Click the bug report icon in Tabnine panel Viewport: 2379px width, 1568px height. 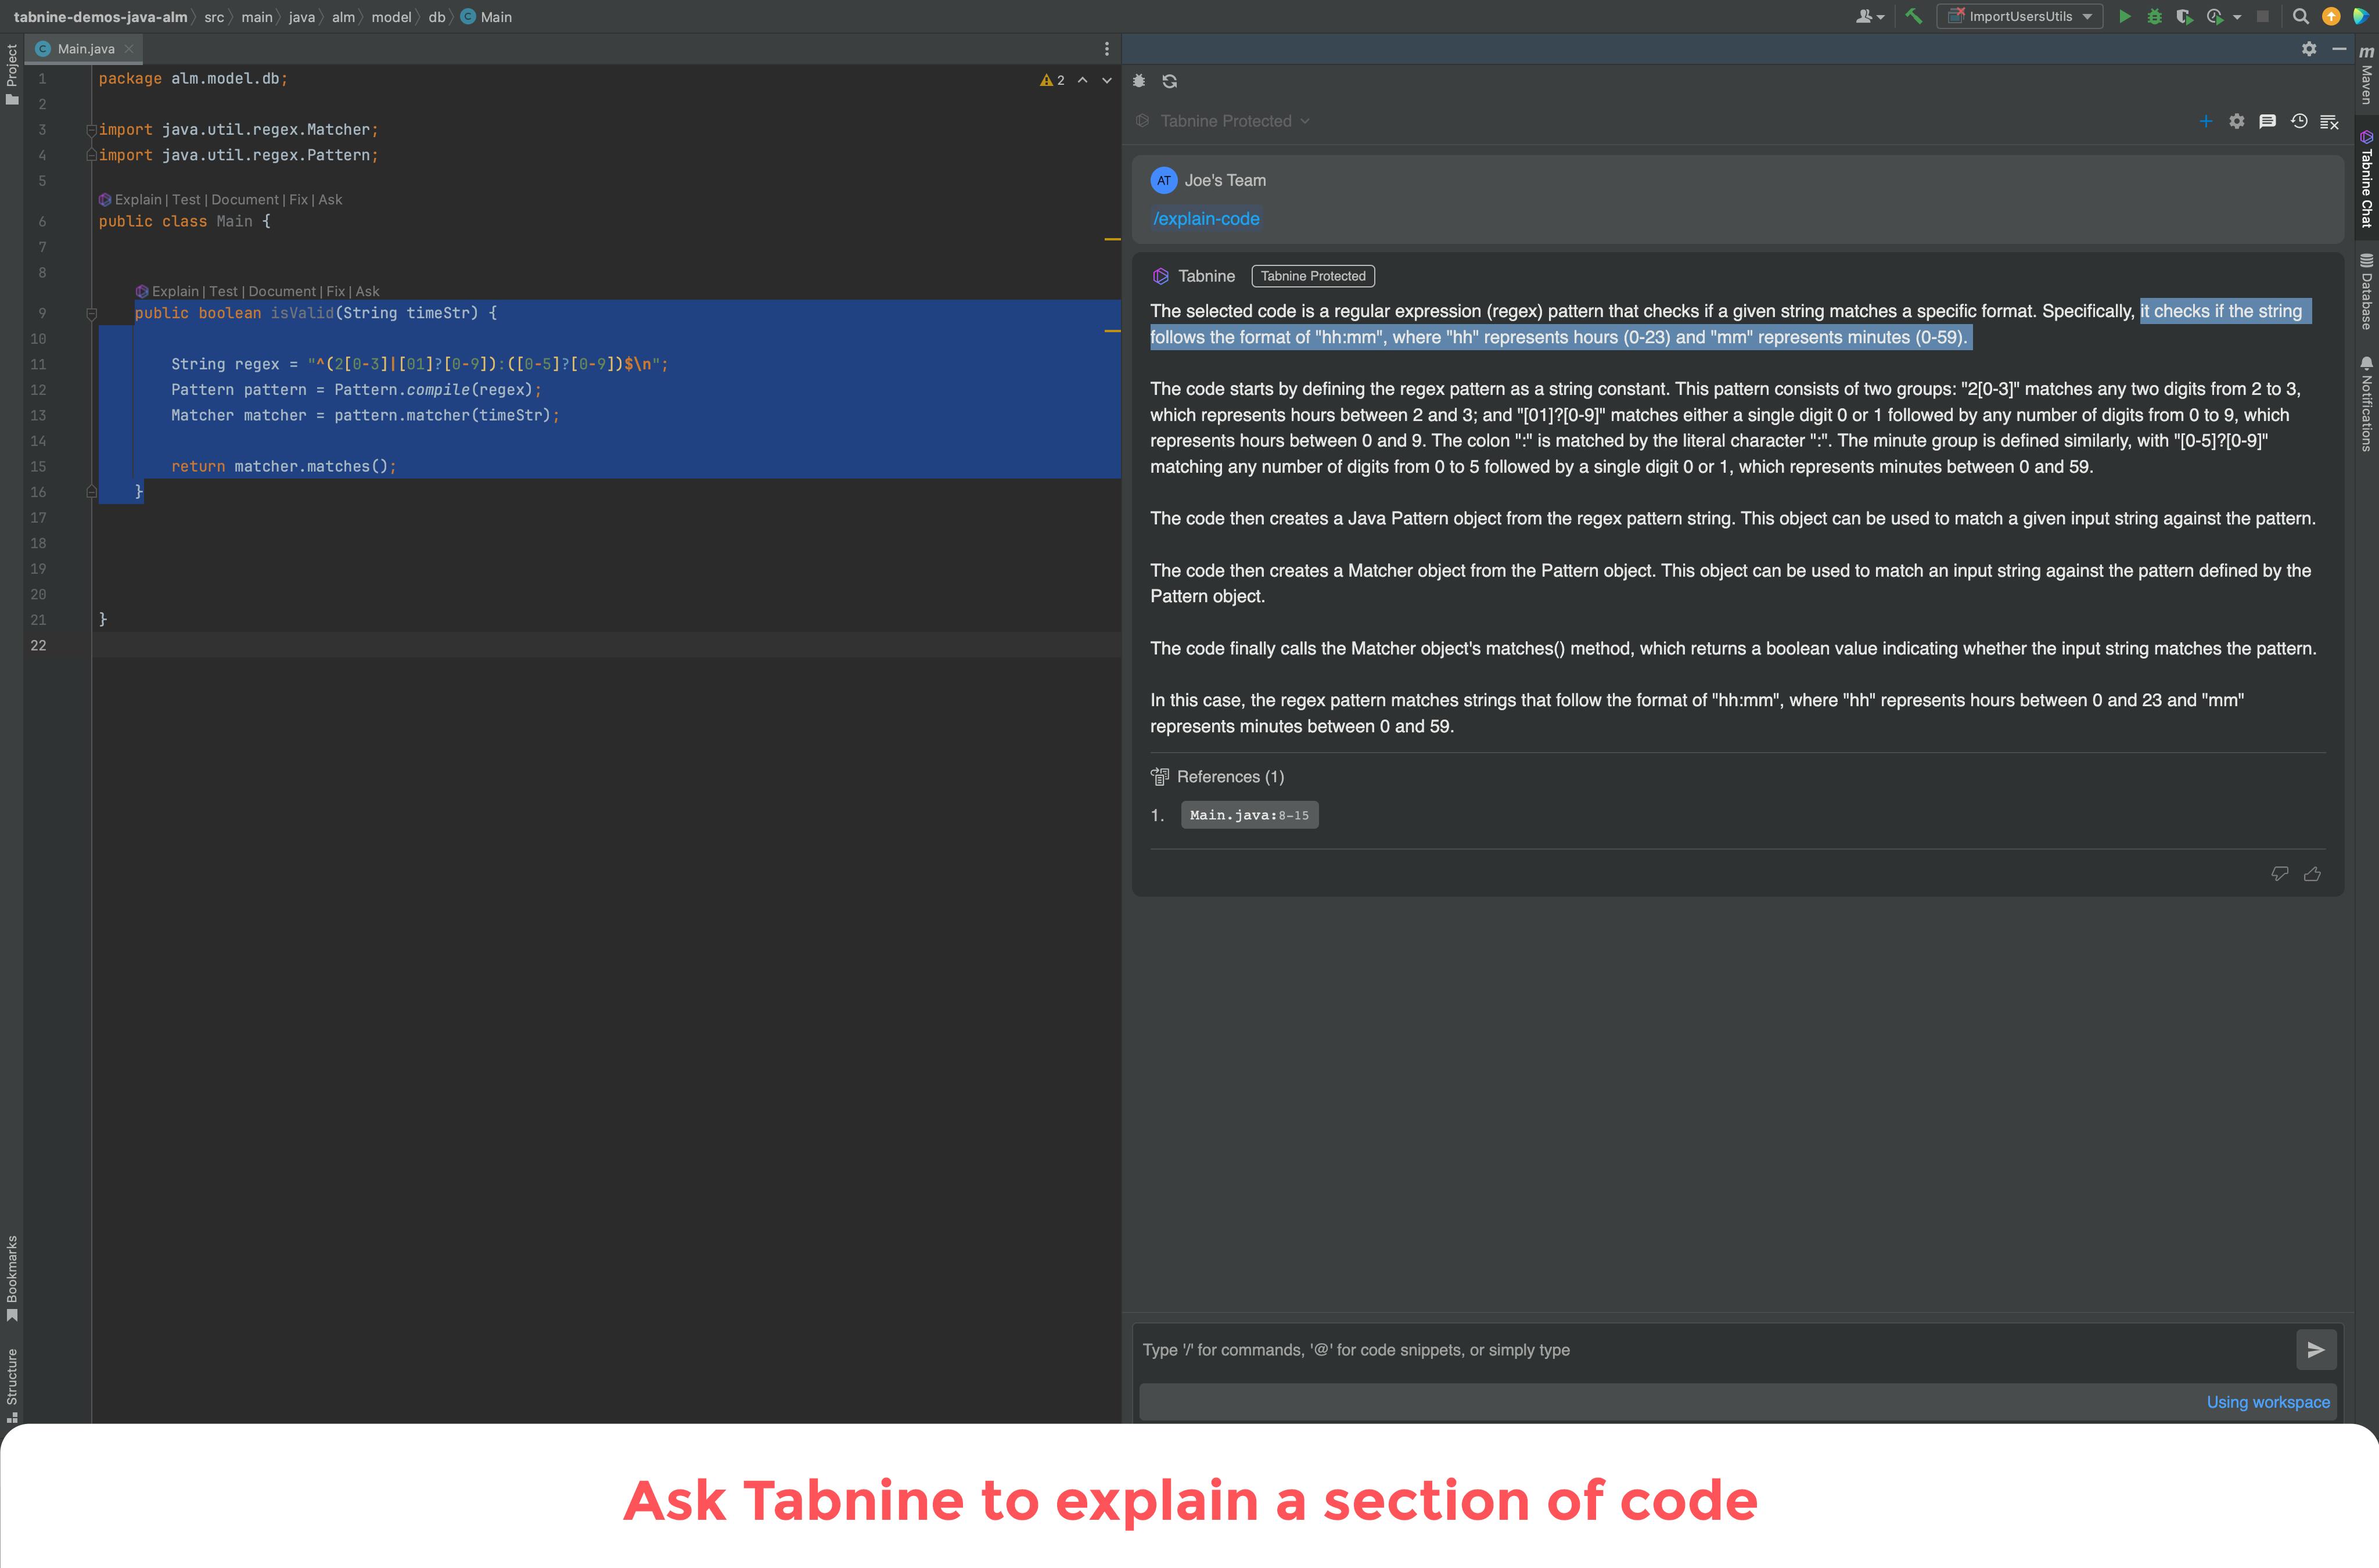[1139, 81]
